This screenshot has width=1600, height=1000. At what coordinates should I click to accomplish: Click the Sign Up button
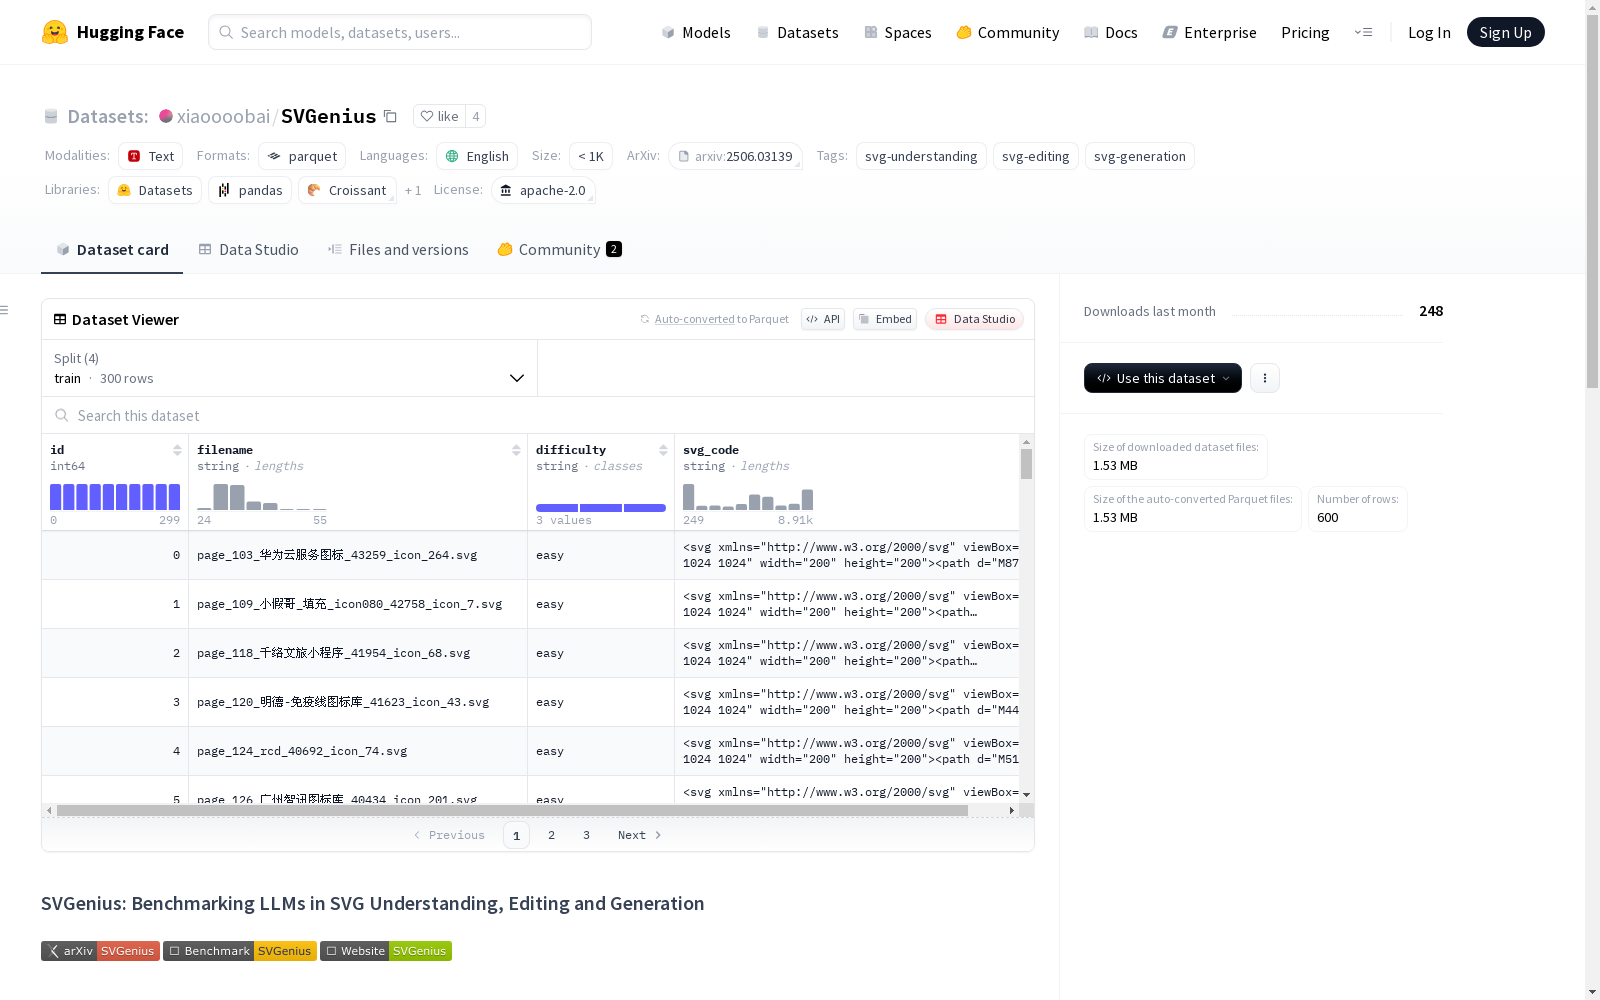tap(1505, 32)
